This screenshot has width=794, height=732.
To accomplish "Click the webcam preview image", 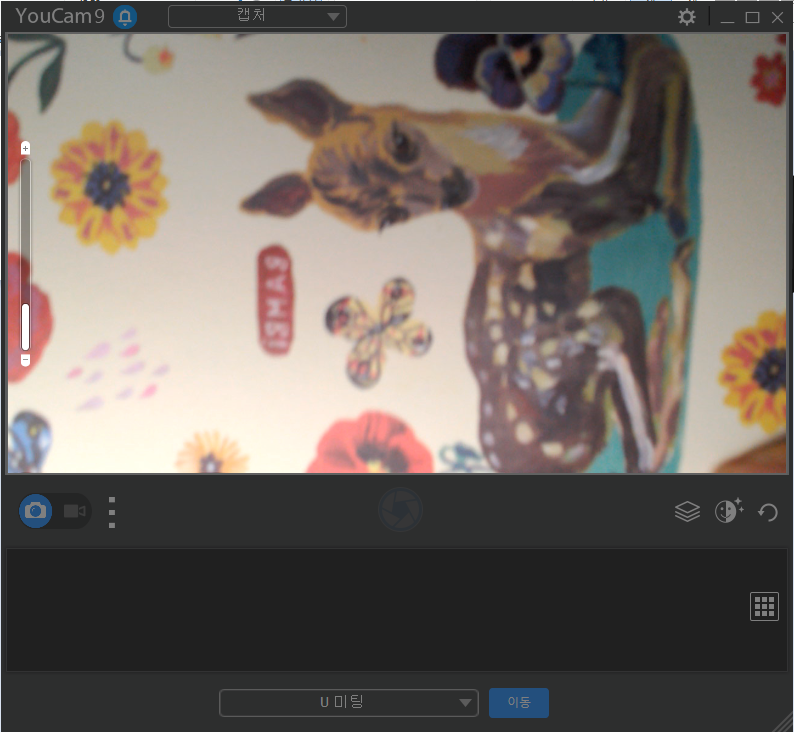I will click(398, 254).
